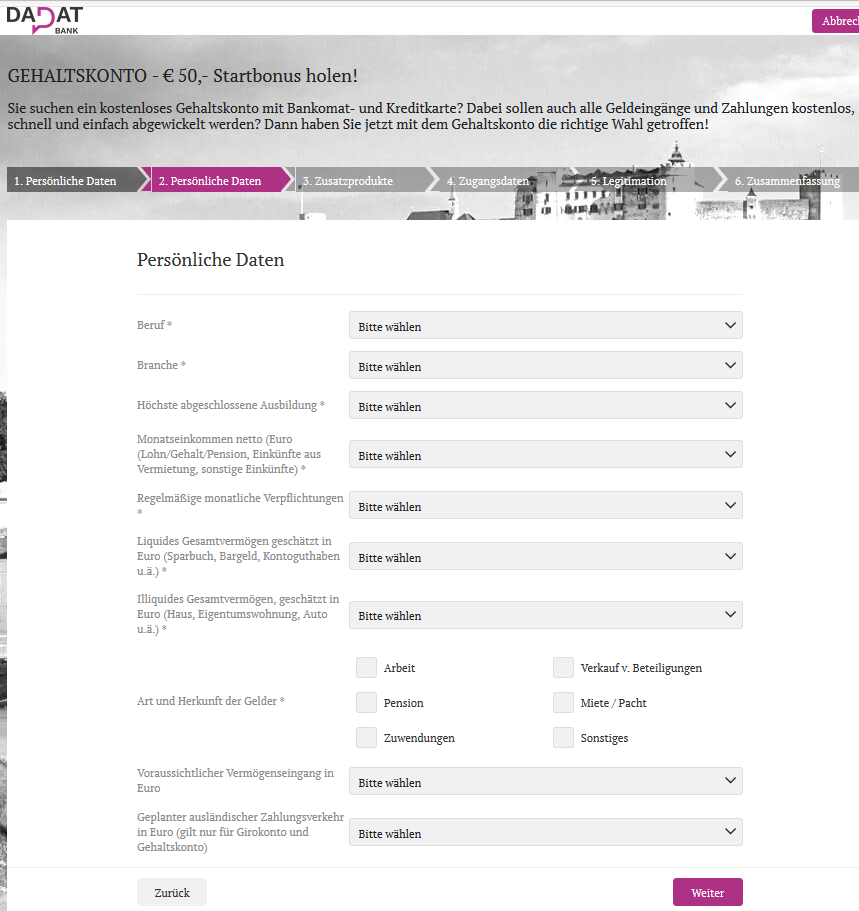859x911 pixels.
Task: Click the Abbrechen button top right
Action: pos(838,20)
